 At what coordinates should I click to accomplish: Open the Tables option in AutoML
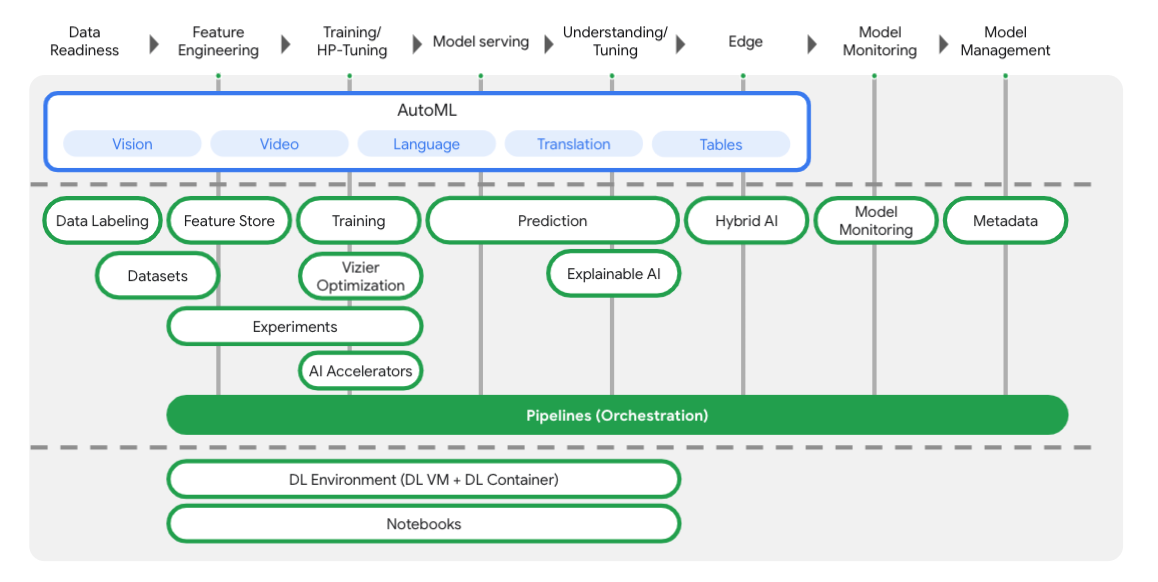720,144
